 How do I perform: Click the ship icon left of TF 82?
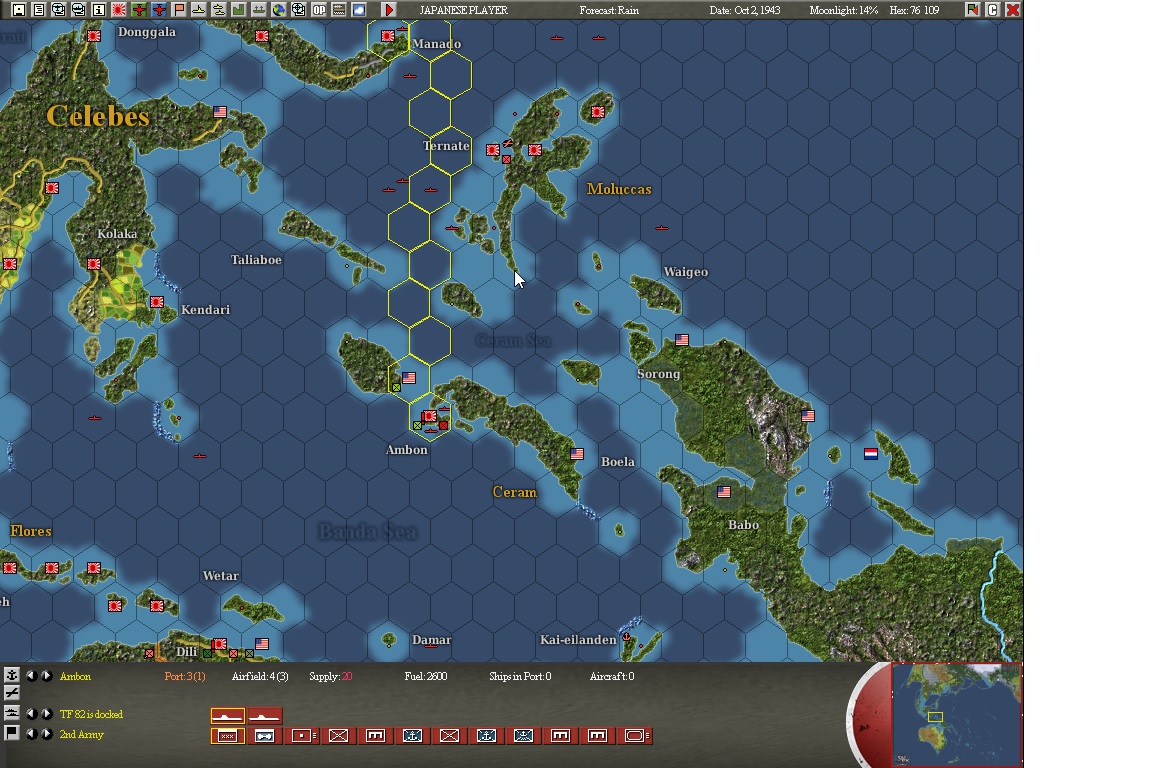[12, 713]
